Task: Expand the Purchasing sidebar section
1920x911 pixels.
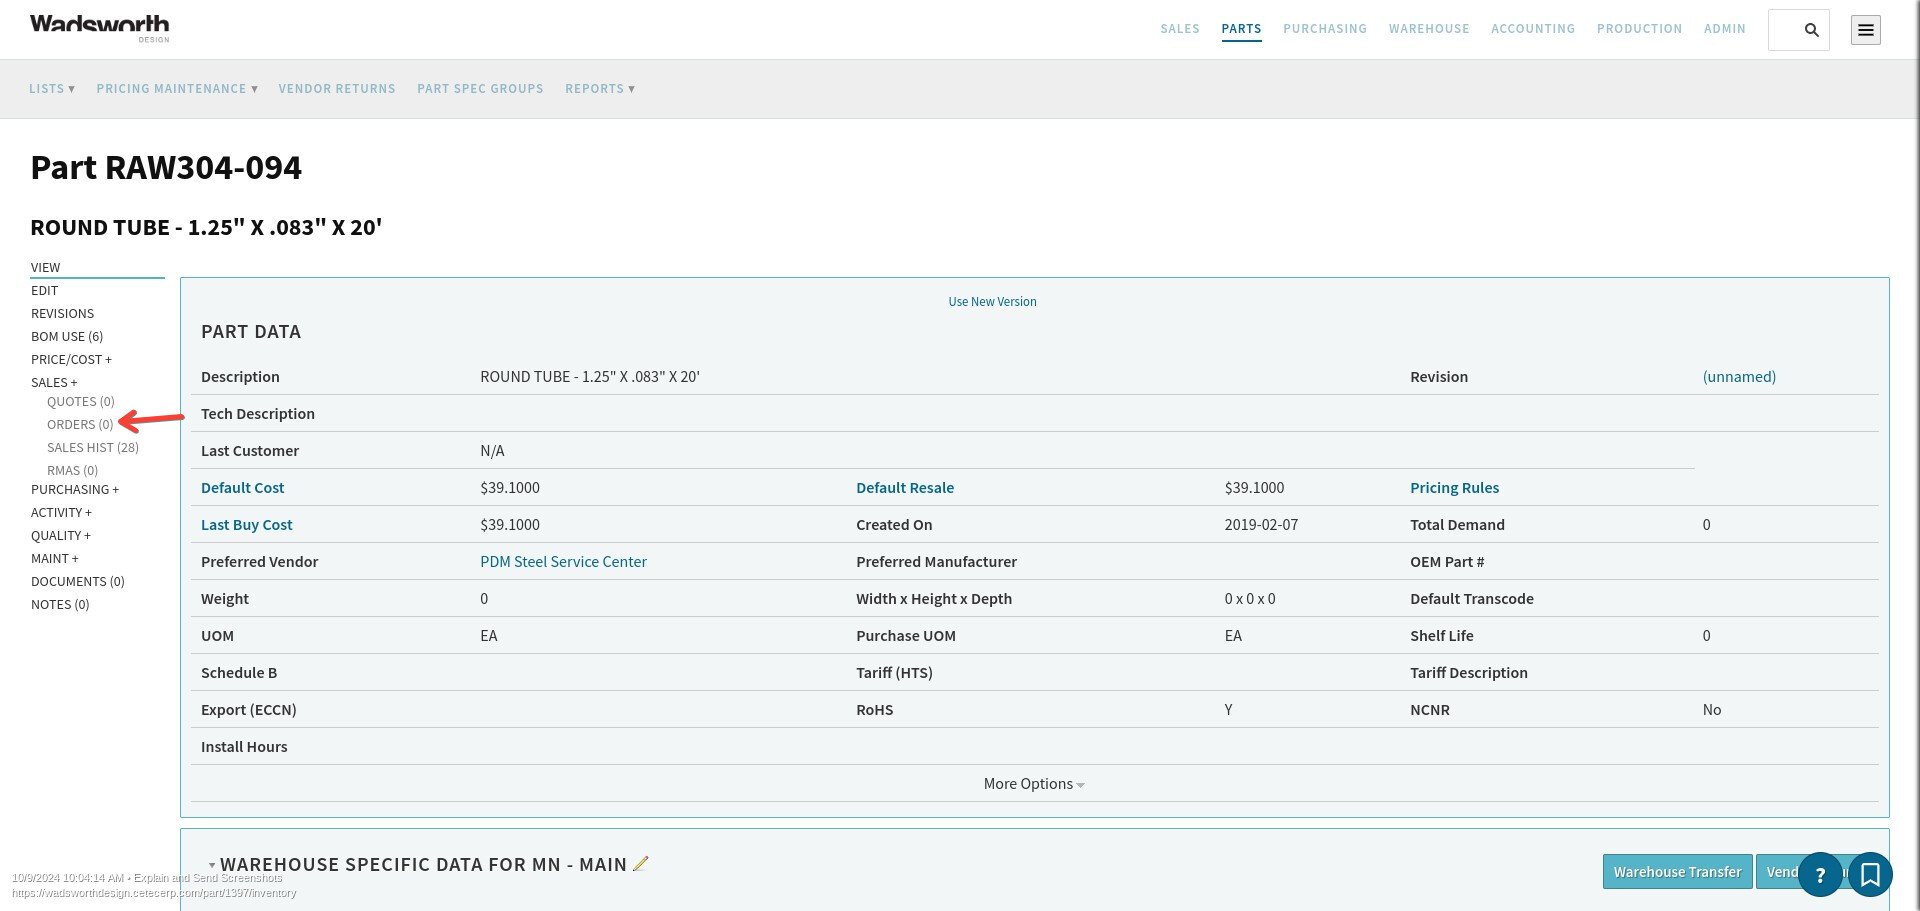Action: pyautogui.click(x=75, y=489)
